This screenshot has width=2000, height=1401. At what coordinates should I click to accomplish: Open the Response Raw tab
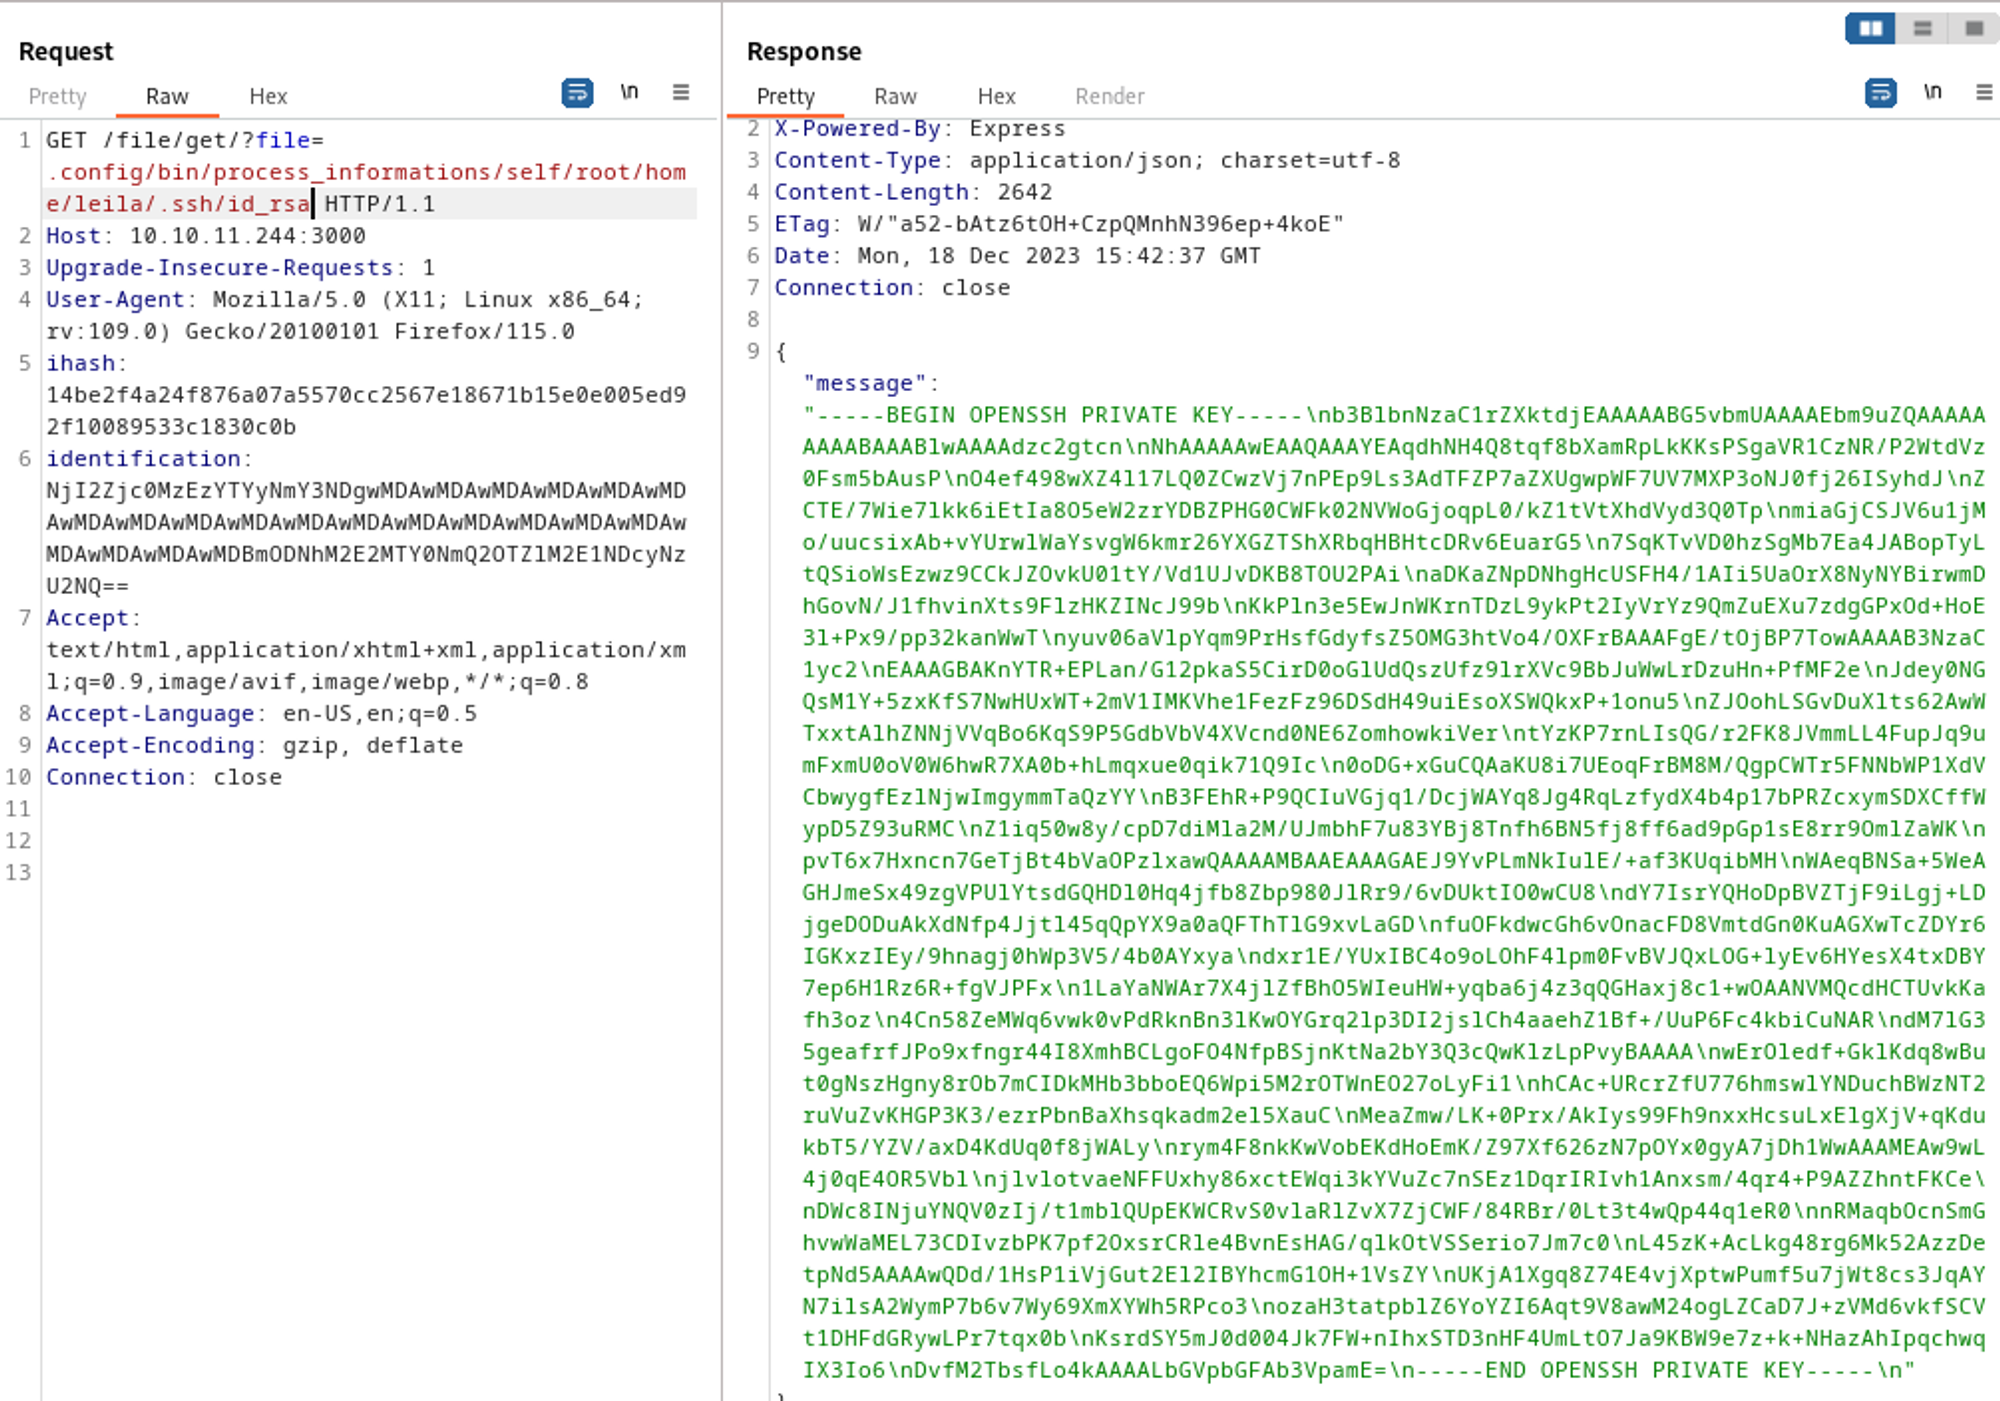click(x=895, y=97)
